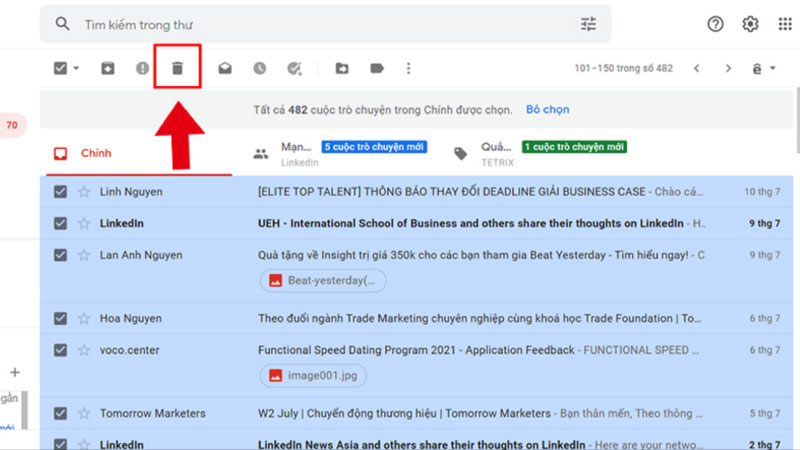This screenshot has height=450, width=800.
Task: Click the Labels tag icon
Action: tap(377, 68)
